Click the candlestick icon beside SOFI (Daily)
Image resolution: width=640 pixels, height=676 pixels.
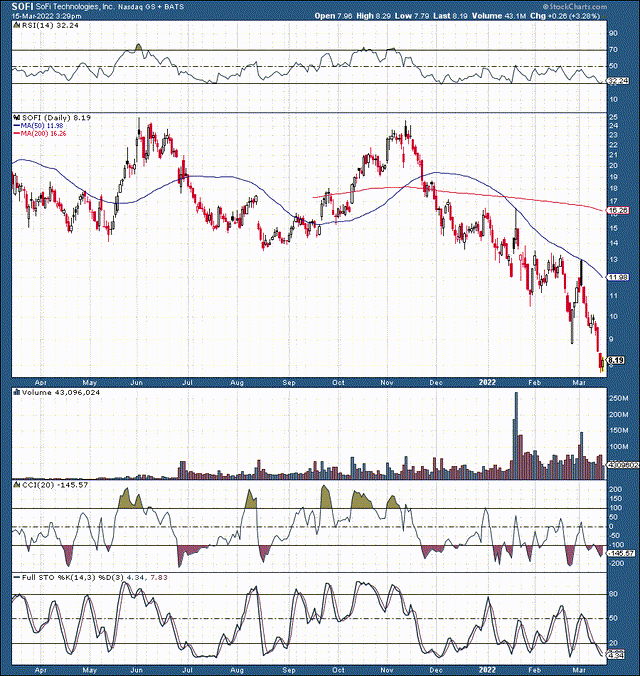tap(17, 117)
